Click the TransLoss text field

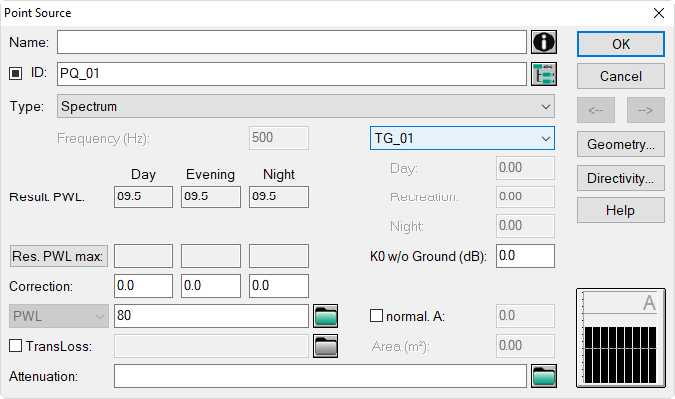(211, 346)
